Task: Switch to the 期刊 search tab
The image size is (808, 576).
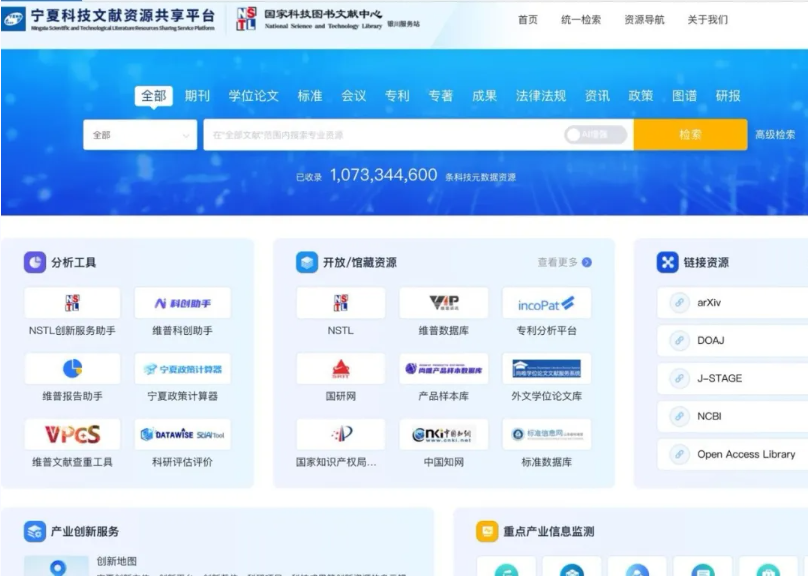Action: (x=197, y=96)
